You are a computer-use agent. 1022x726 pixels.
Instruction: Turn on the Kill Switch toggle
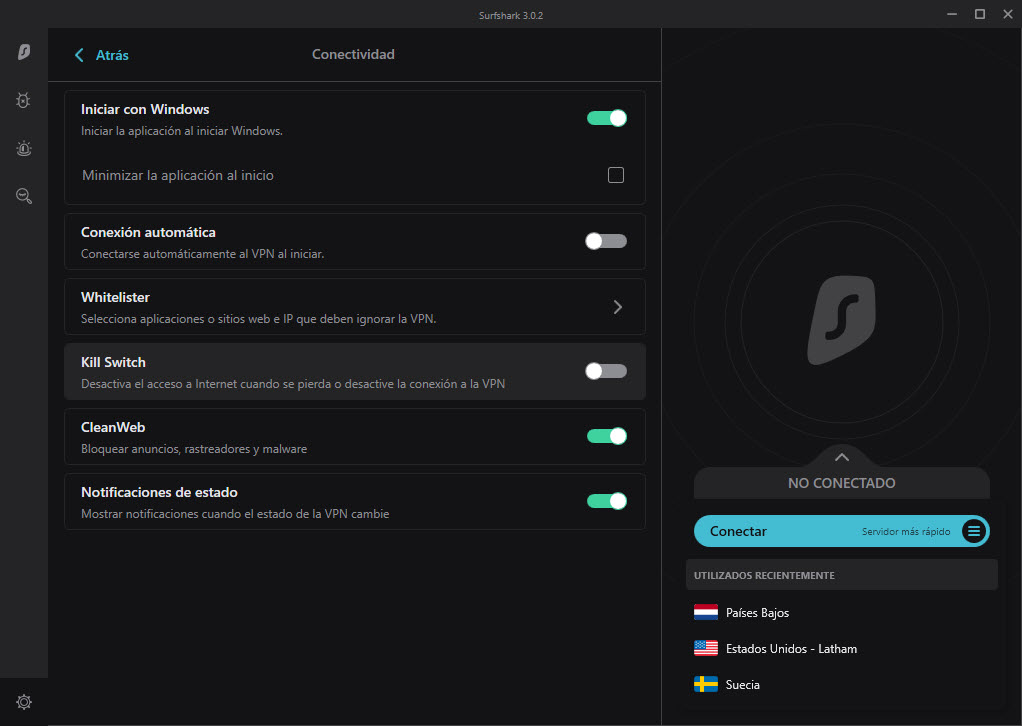click(x=606, y=371)
